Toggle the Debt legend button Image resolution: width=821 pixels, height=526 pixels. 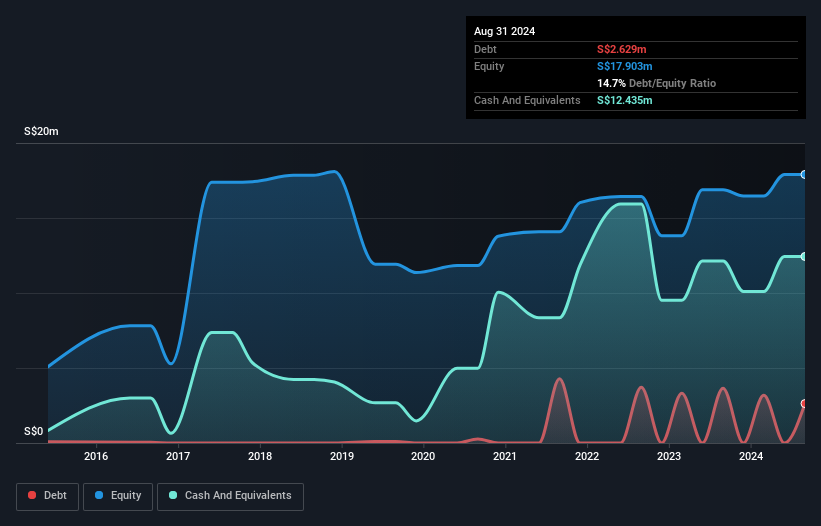pyautogui.click(x=48, y=496)
